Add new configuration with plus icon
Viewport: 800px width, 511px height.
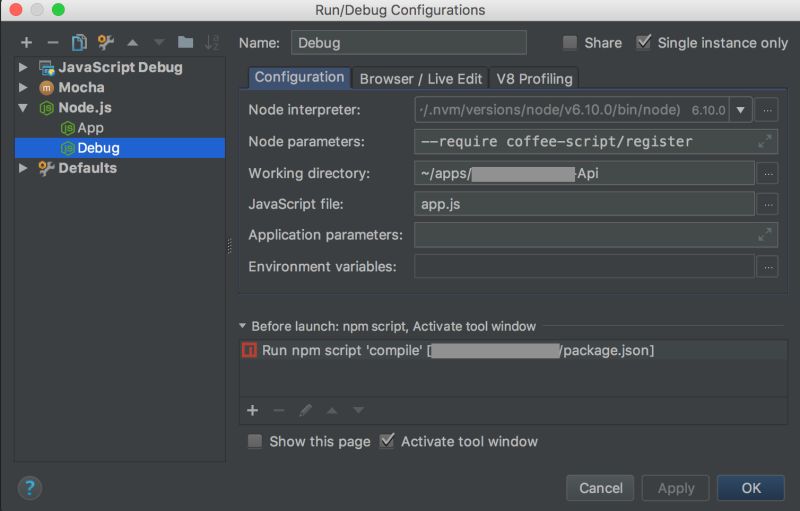[x=27, y=43]
